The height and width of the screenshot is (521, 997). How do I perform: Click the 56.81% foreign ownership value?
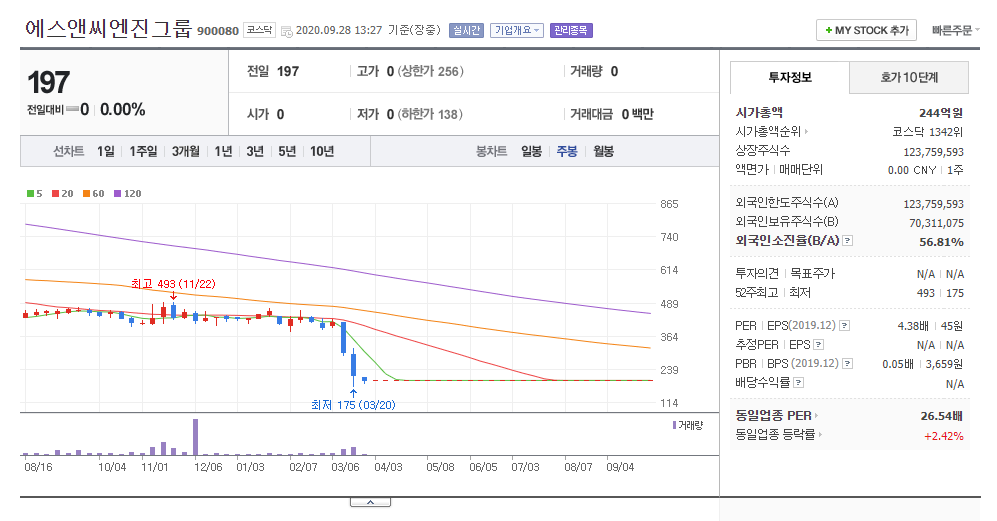[x=941, y=242]
